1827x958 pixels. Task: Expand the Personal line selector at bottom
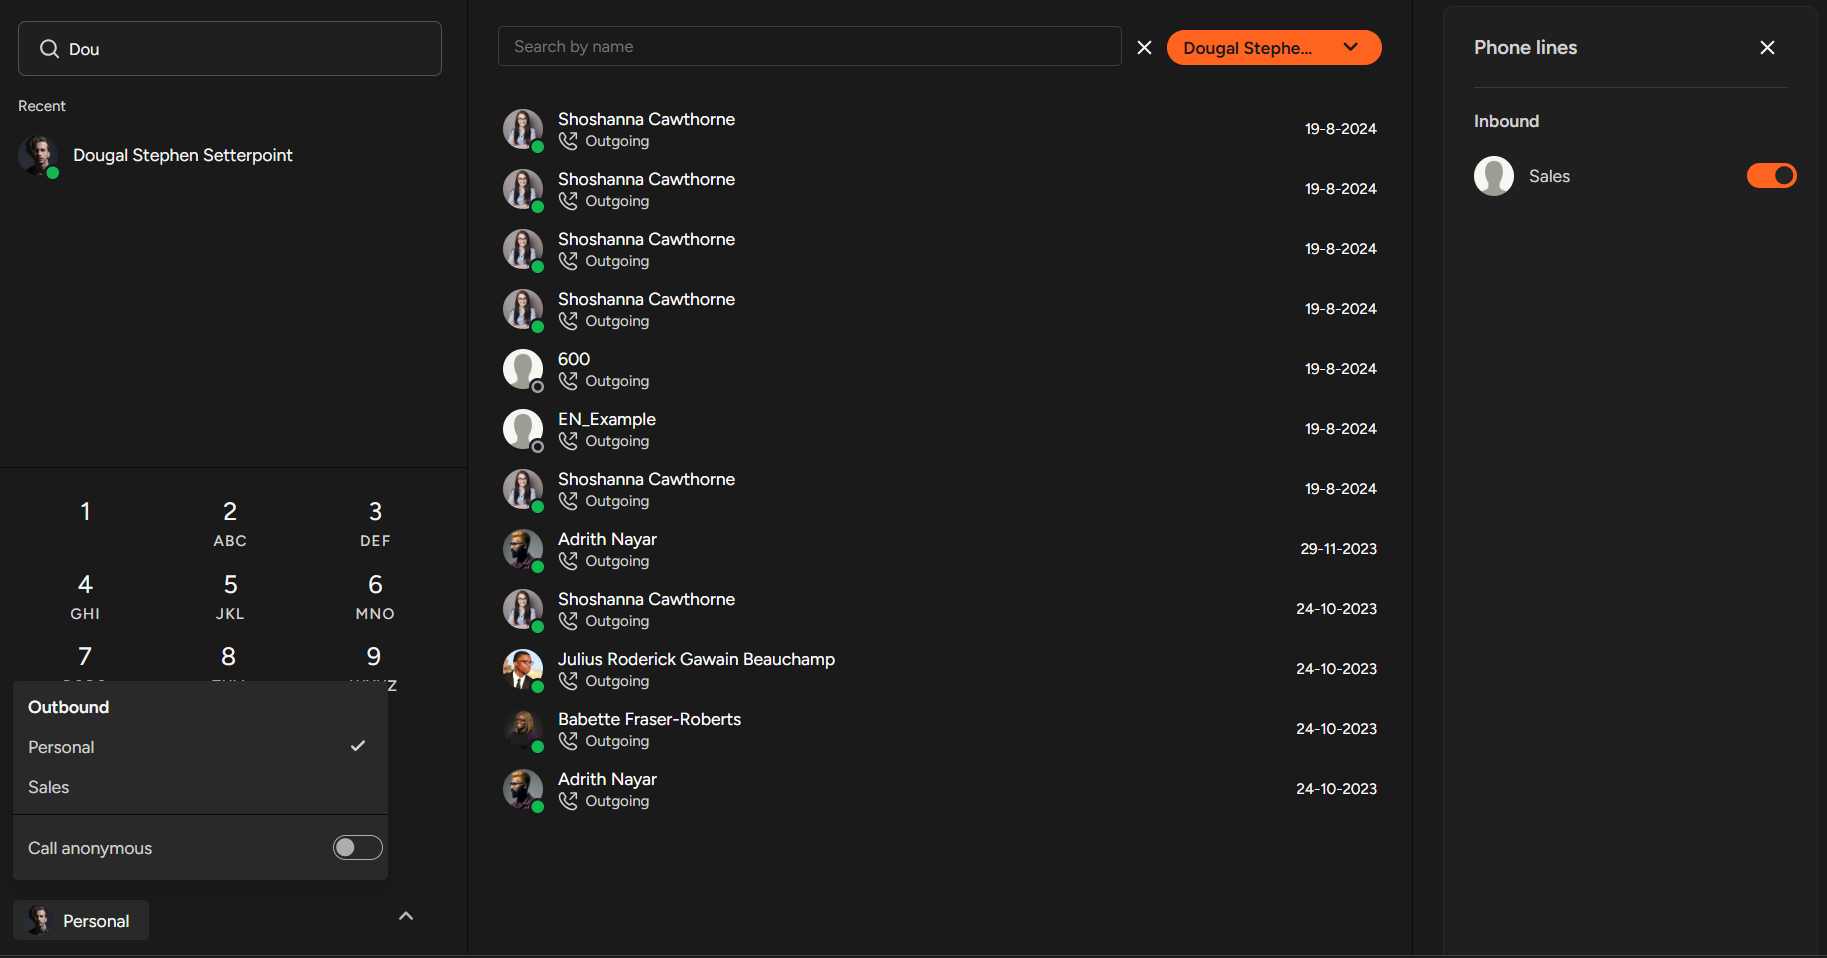tap(80, 920)
